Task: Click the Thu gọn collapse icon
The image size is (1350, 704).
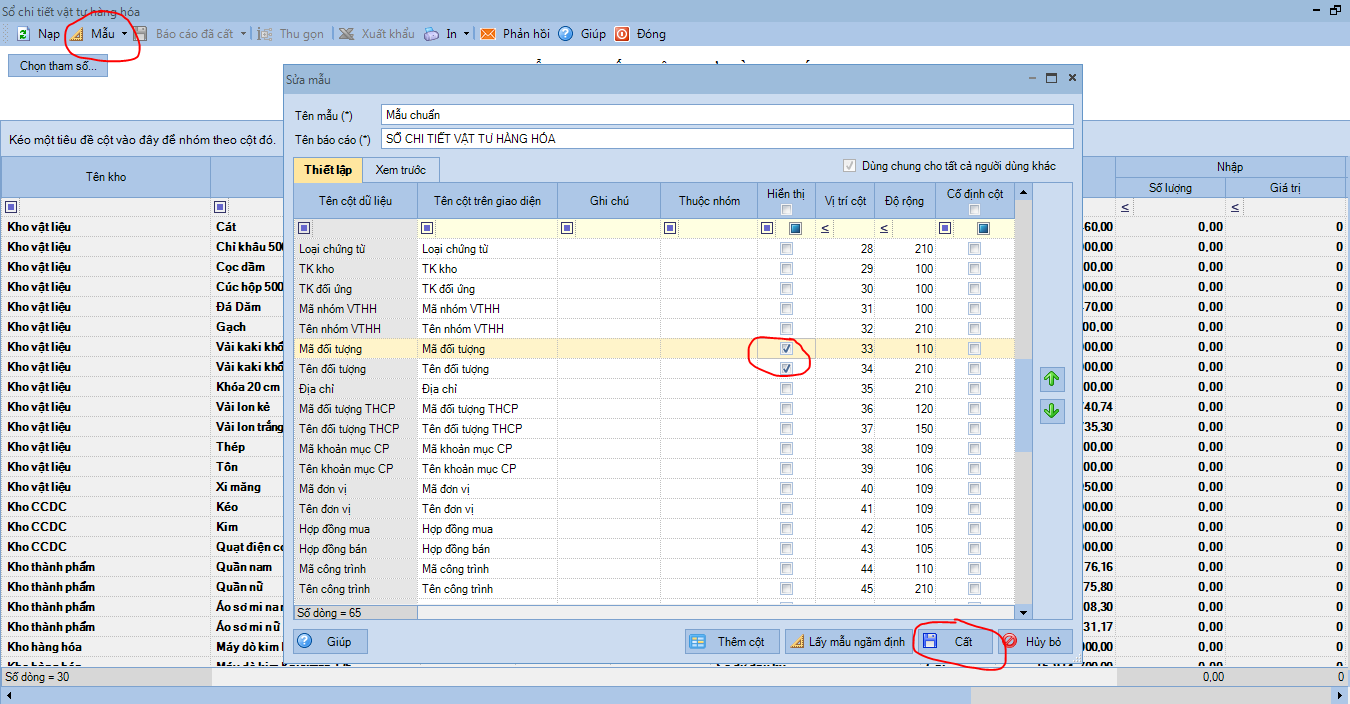Action: pos(265,34)
